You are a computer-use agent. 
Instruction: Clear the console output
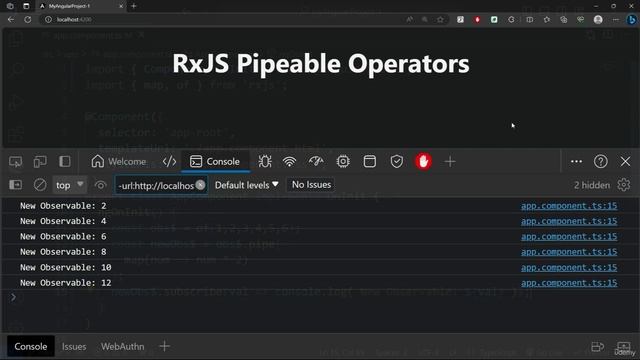tap(40, 185)
